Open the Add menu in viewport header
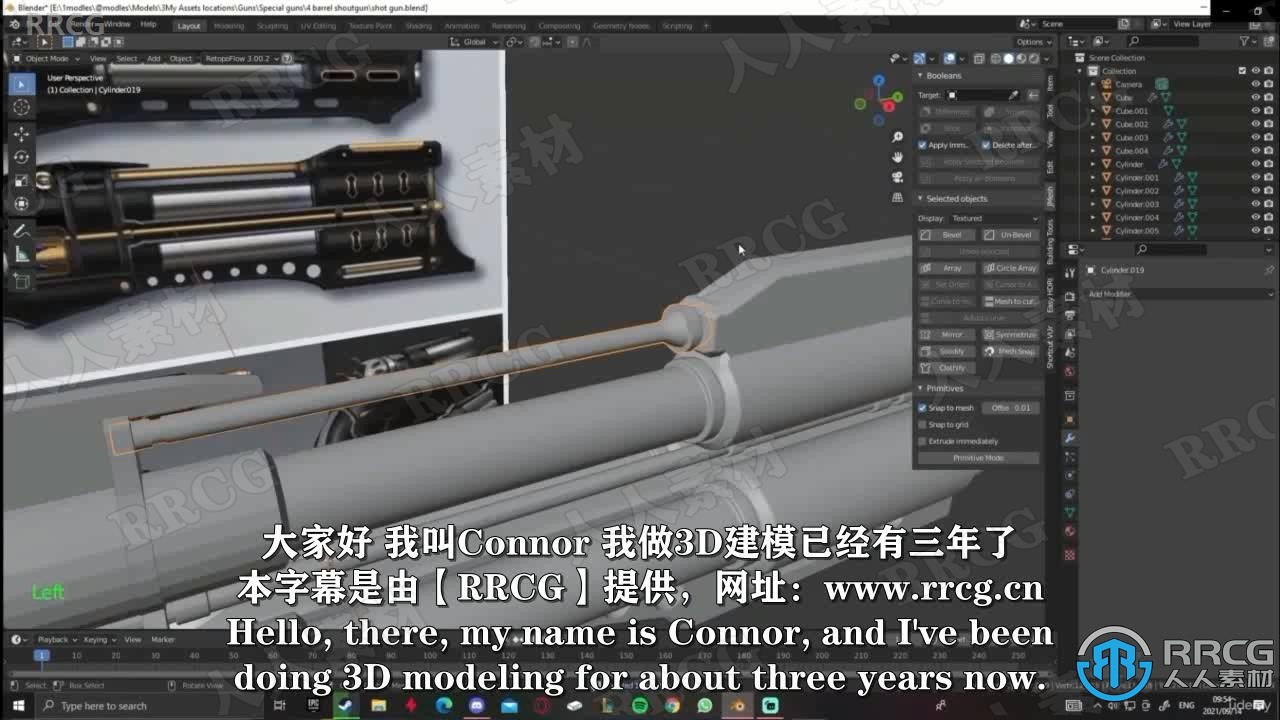Screen dimensions: 1280x720 click(154, 58)
